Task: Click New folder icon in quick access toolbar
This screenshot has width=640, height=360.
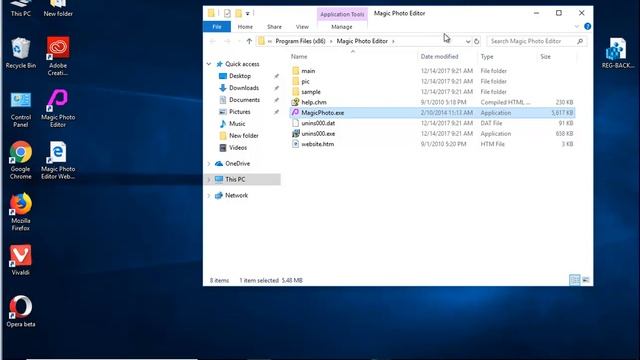Action: click(x=238, y=13)
